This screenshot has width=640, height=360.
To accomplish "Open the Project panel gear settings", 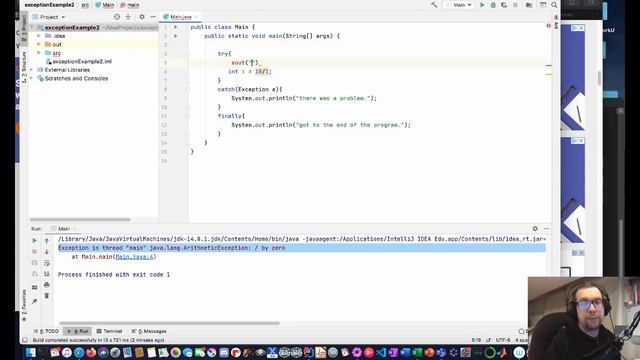I will [142, 17].
